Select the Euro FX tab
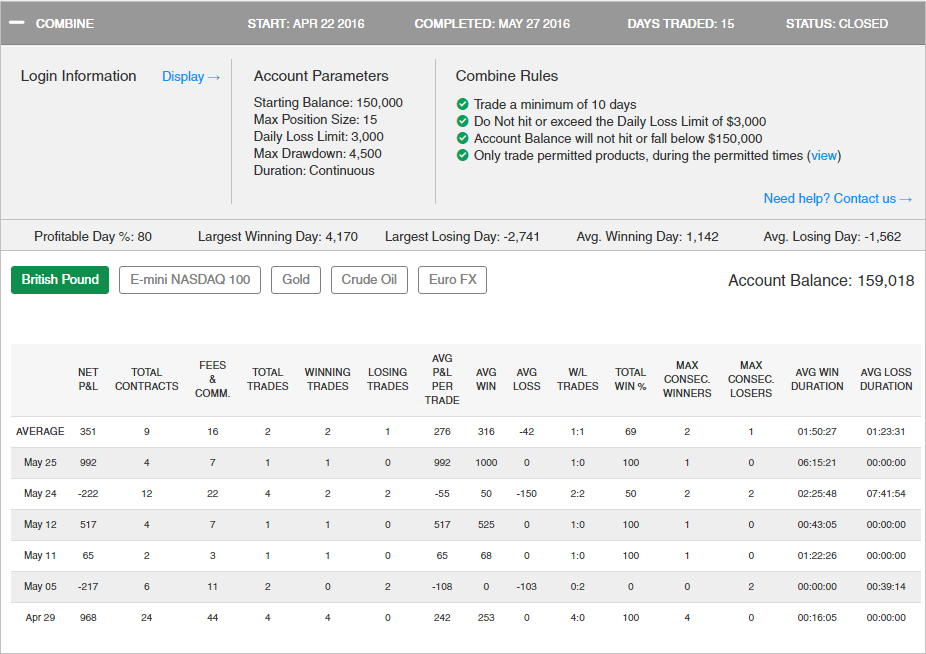 click(x=452, y=279)
